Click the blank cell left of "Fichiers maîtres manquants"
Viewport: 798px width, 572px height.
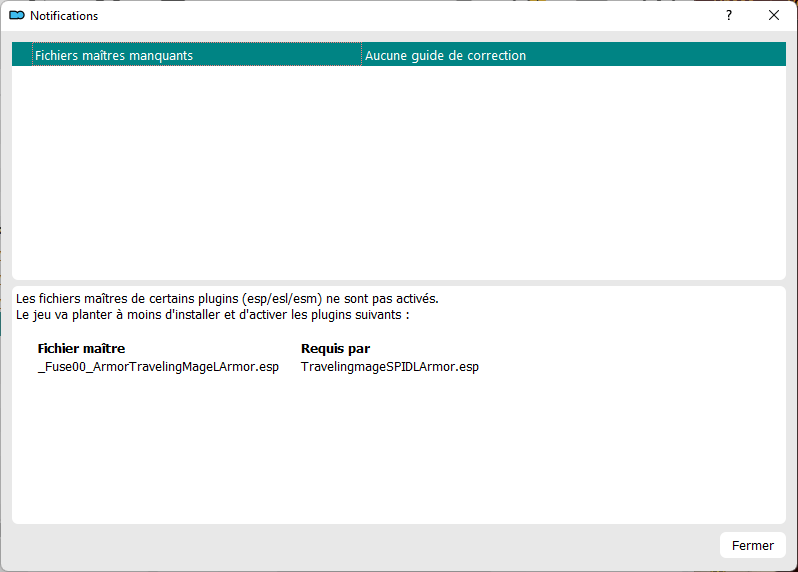point(22,56)
